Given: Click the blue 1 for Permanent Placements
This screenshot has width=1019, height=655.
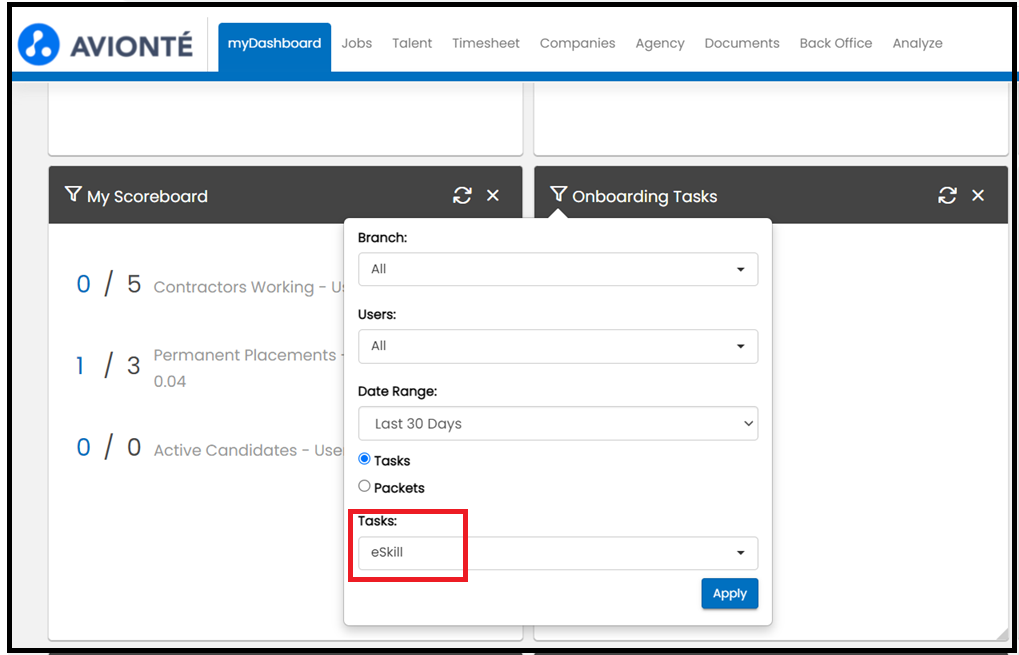Looking at the screenshot, I should (x=81, y=366).
